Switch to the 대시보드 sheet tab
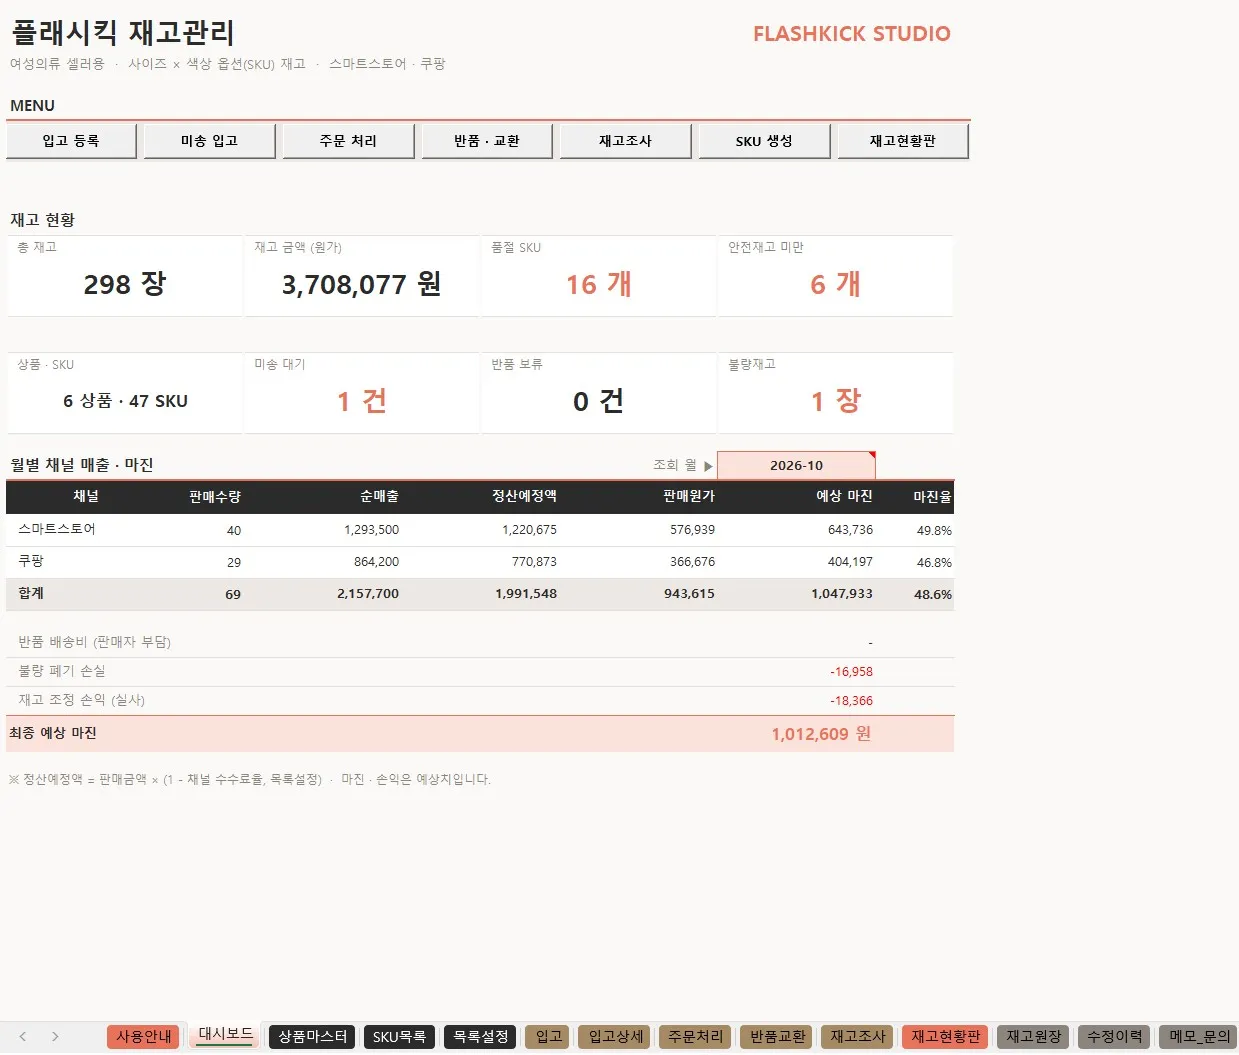This screenshot has height=1055, width=1239. [225, 1035]
